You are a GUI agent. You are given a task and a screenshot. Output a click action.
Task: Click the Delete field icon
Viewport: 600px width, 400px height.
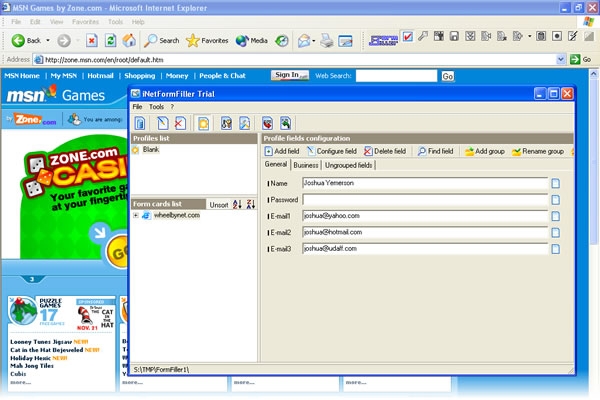click(368, 151)
